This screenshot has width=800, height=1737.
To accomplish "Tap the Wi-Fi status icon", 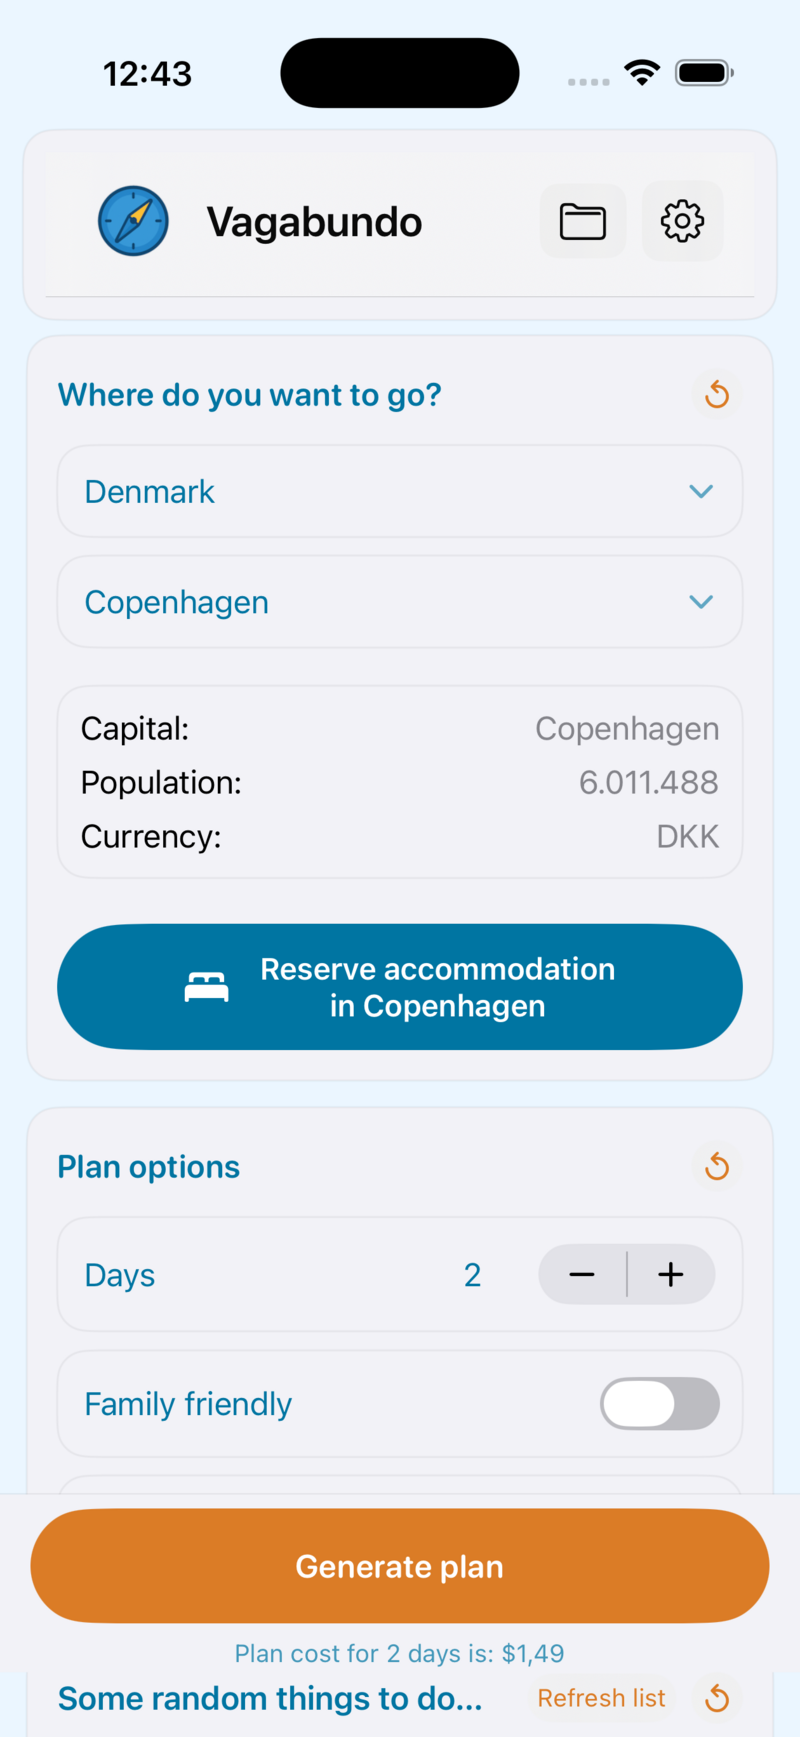I will pos(642,72).
